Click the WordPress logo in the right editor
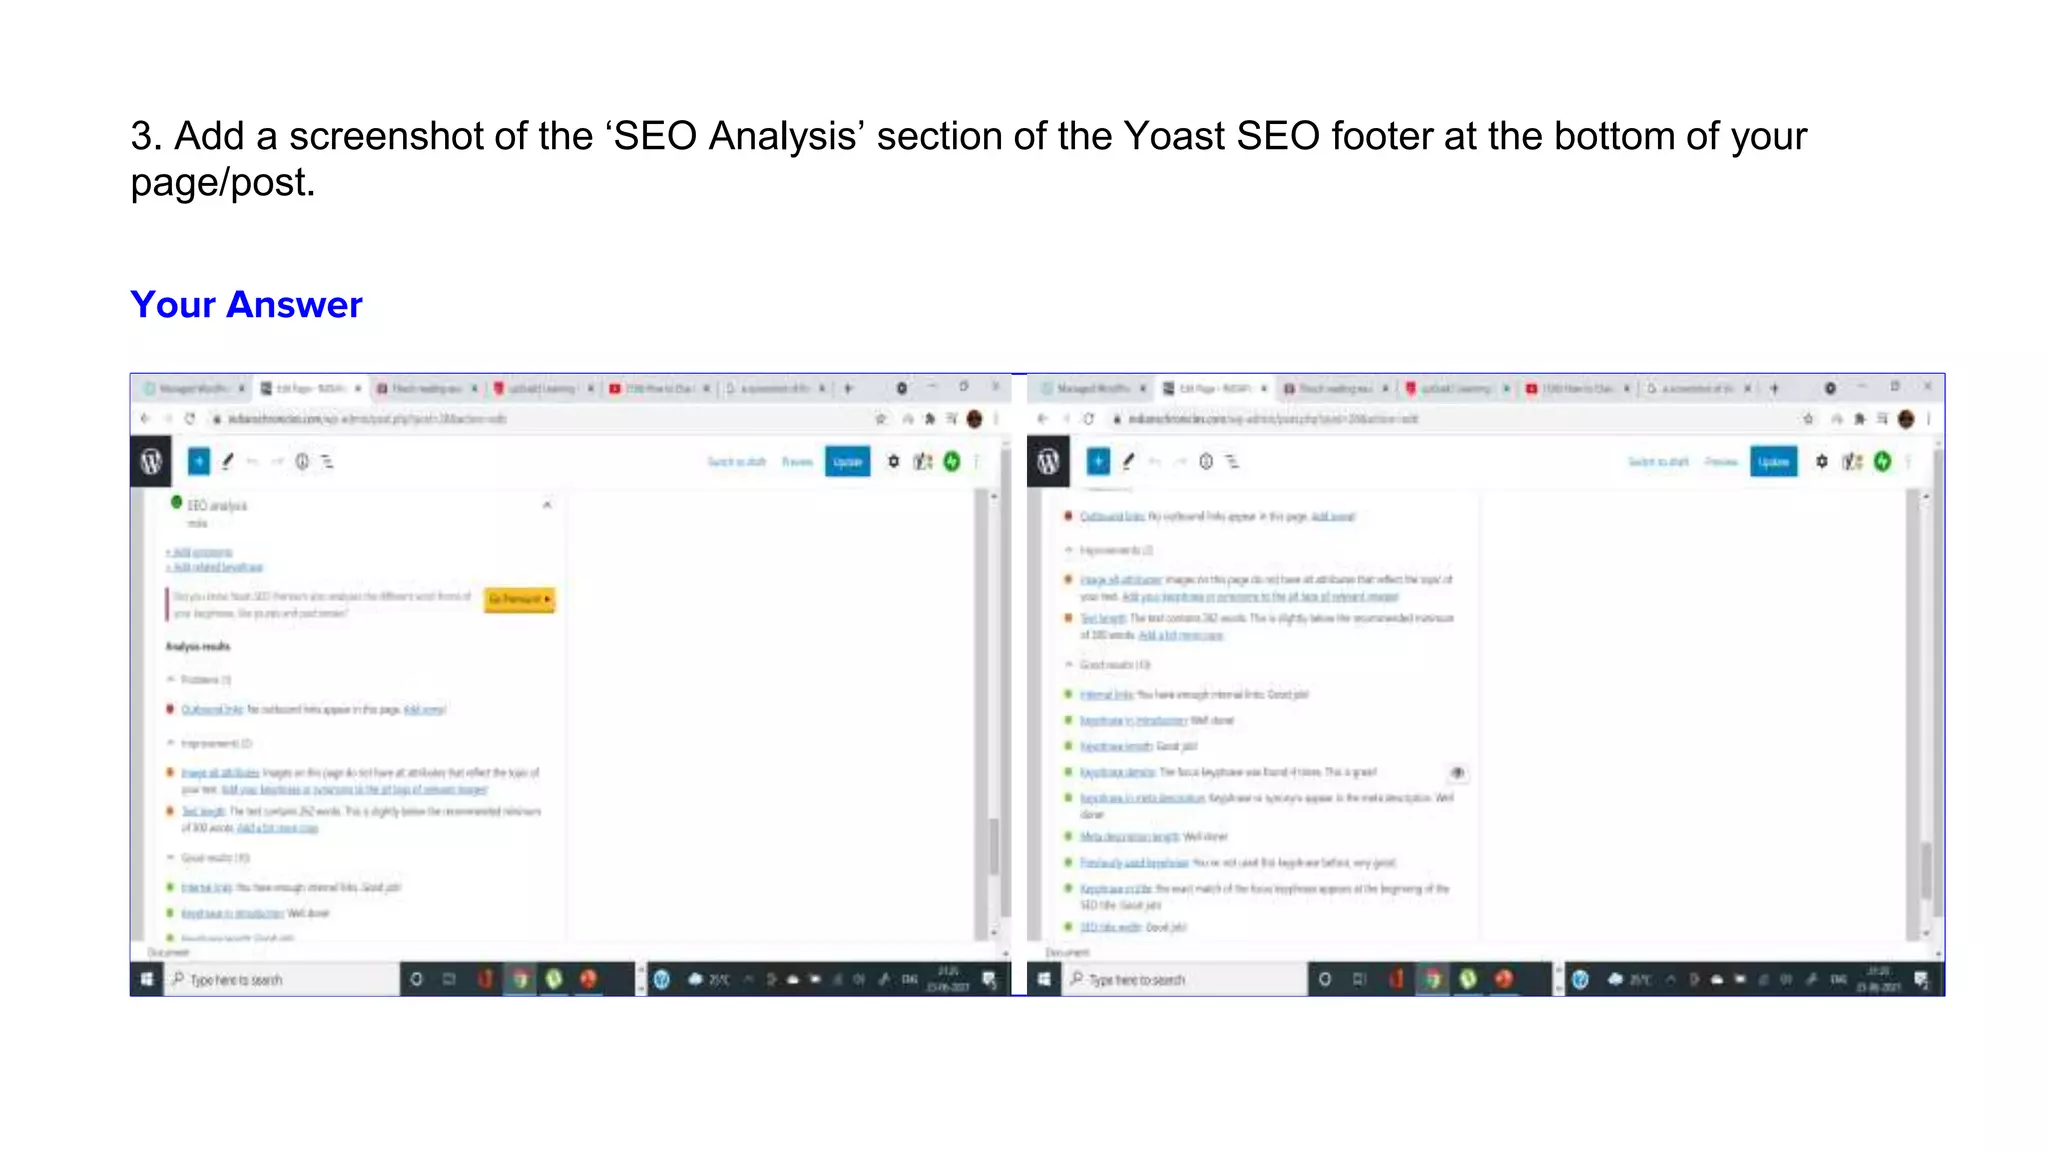This screenshot has height=1152, width=2048. coord(1048,461)
